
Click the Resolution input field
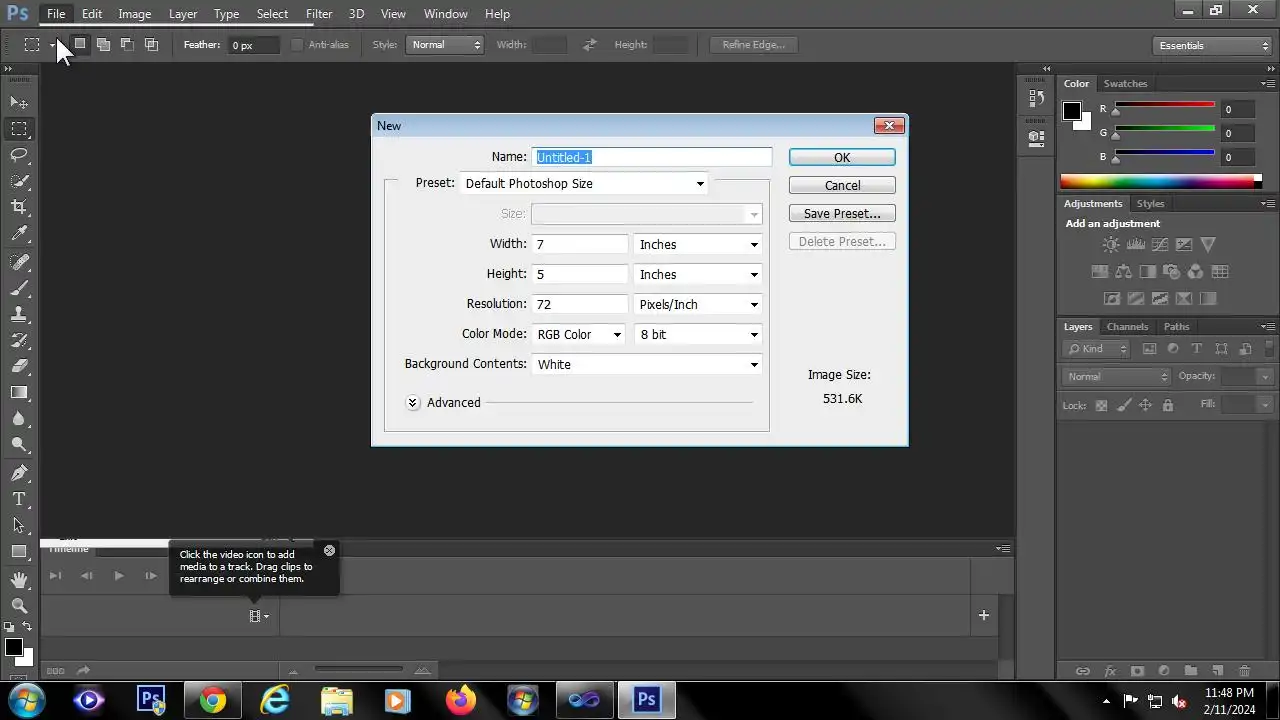click(x=580, y=305)
